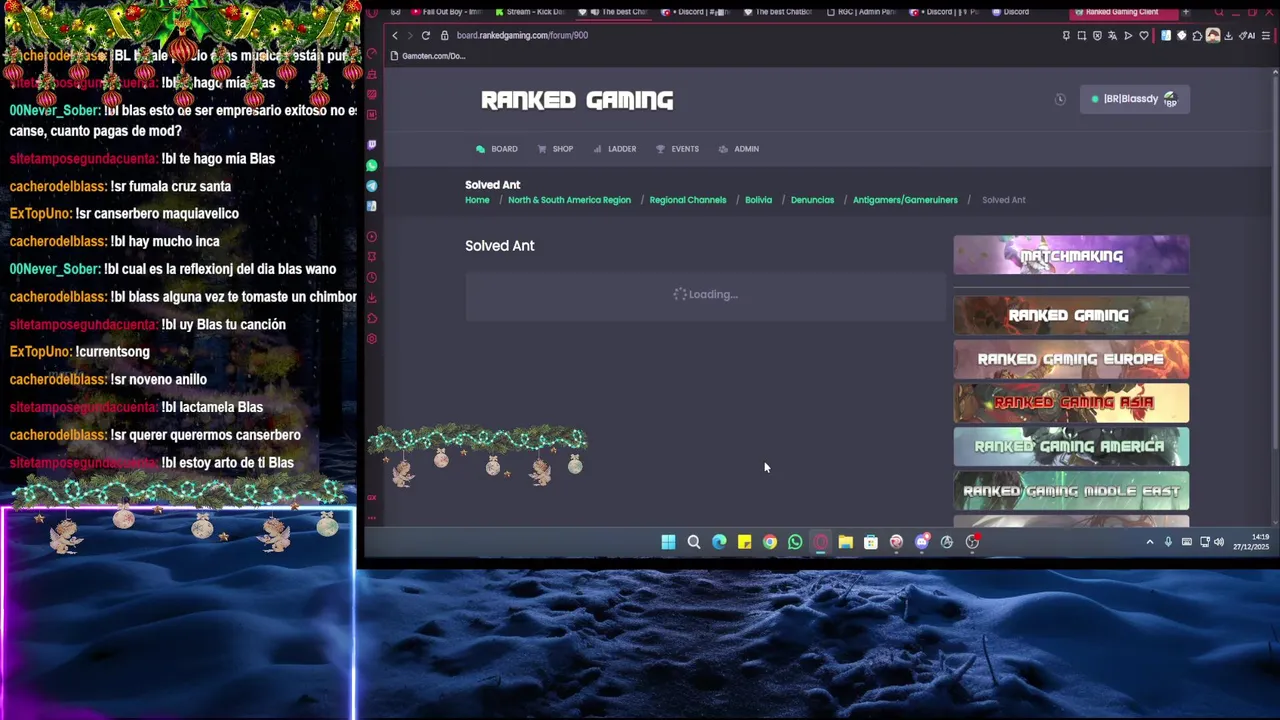Image resolution: width=1280 pixels, height=720 pixels.
Task: Go forward with the browser forward arrow
Action: pos(409,35)
